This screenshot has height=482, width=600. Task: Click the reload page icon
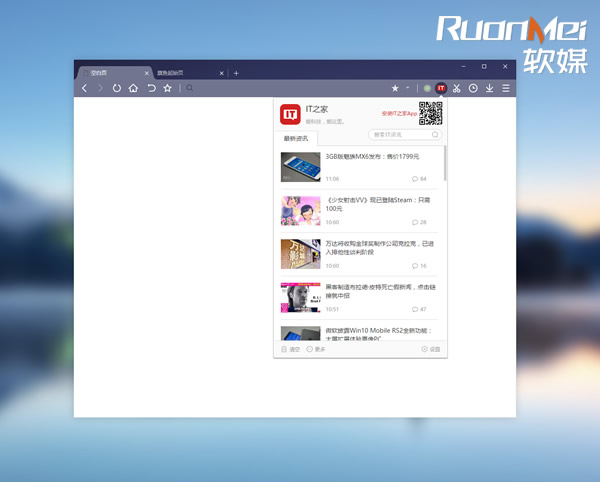(116, 88)
